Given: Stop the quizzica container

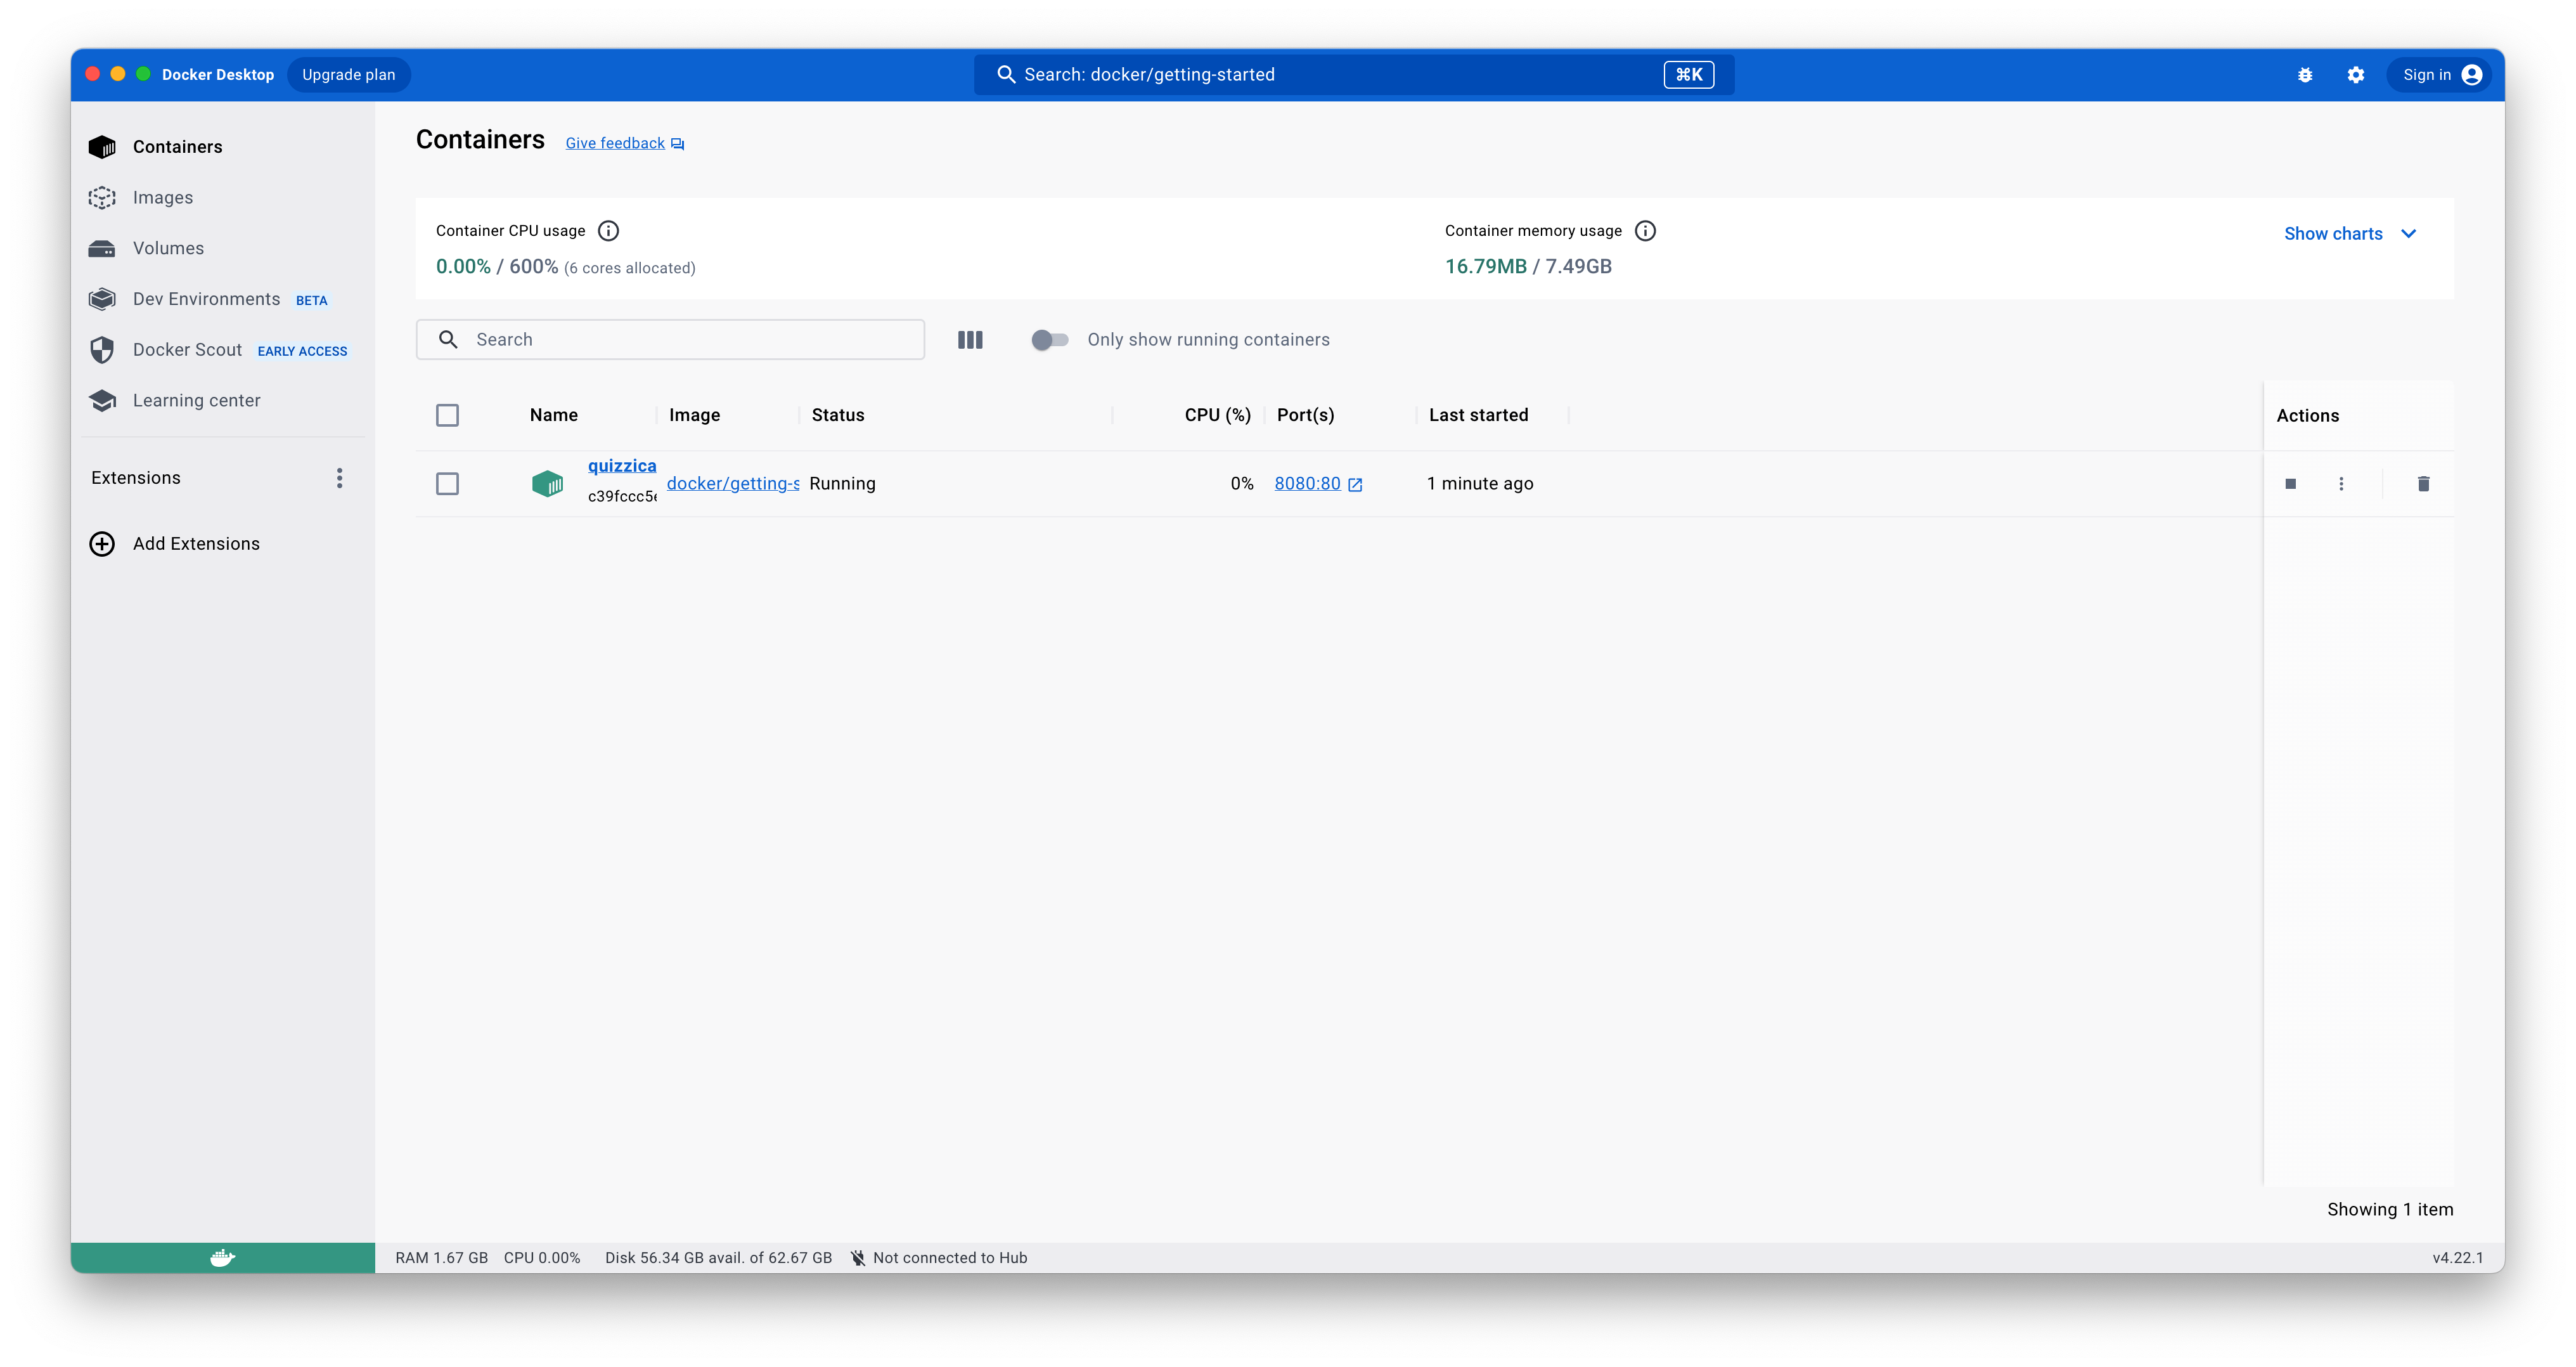Looking at the screenshot, I should 2290,484.
